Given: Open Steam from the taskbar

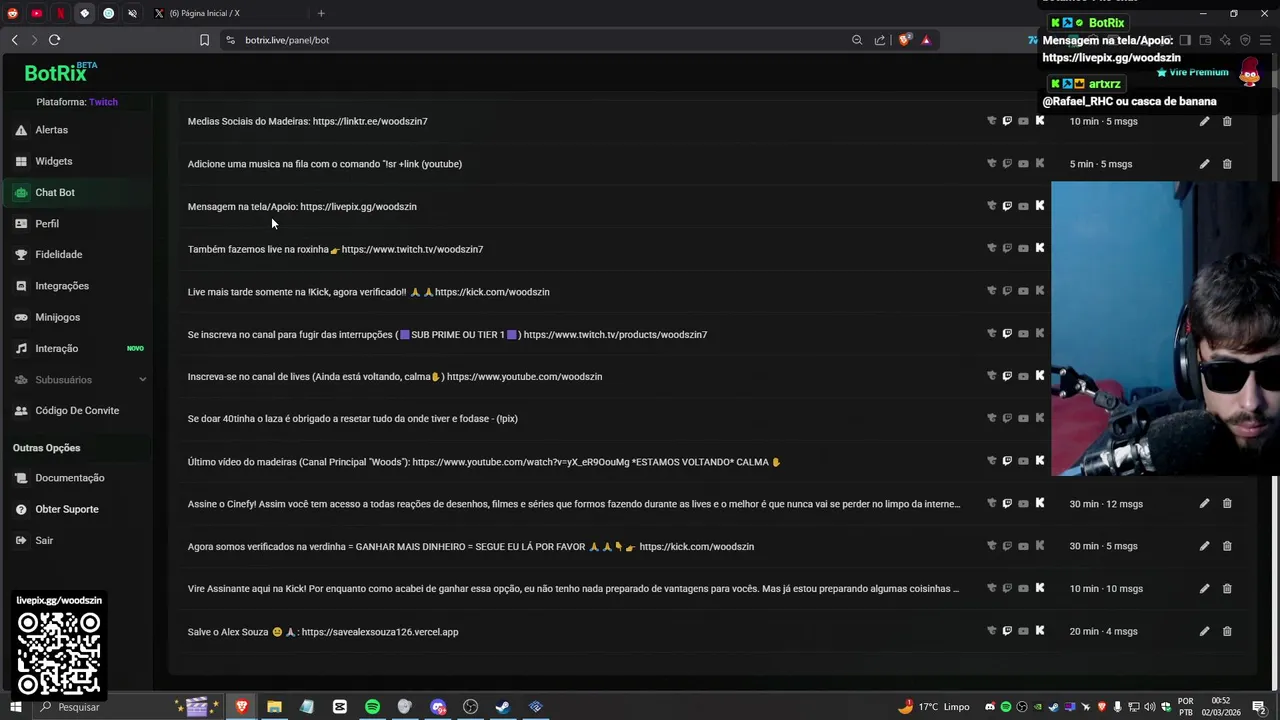Looking at the screenshot, I should [x=503, y=707].
